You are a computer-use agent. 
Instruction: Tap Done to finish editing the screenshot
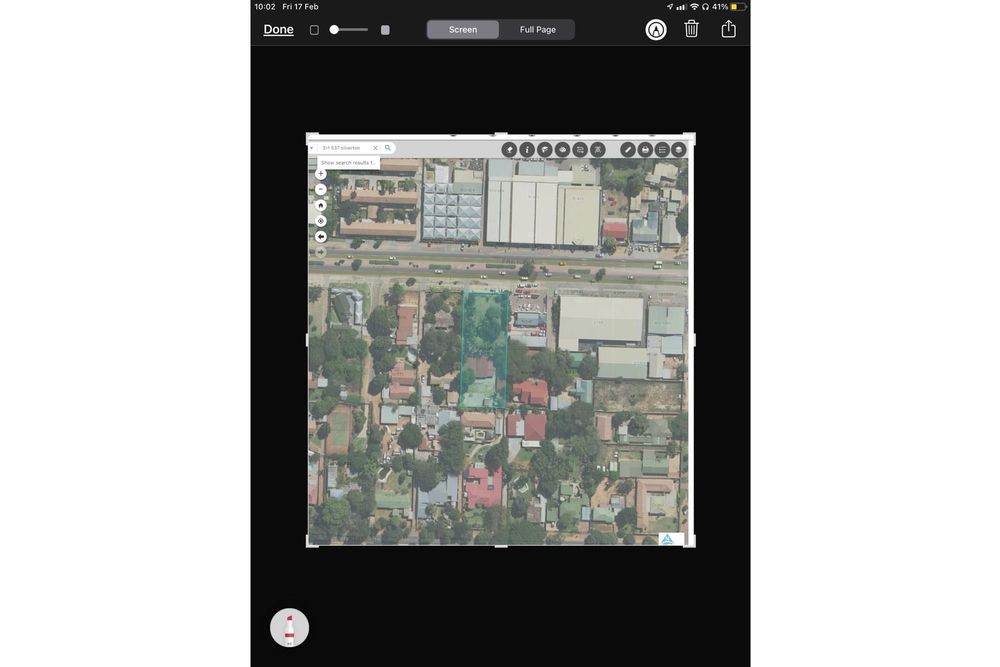click(x=278, y=30)
